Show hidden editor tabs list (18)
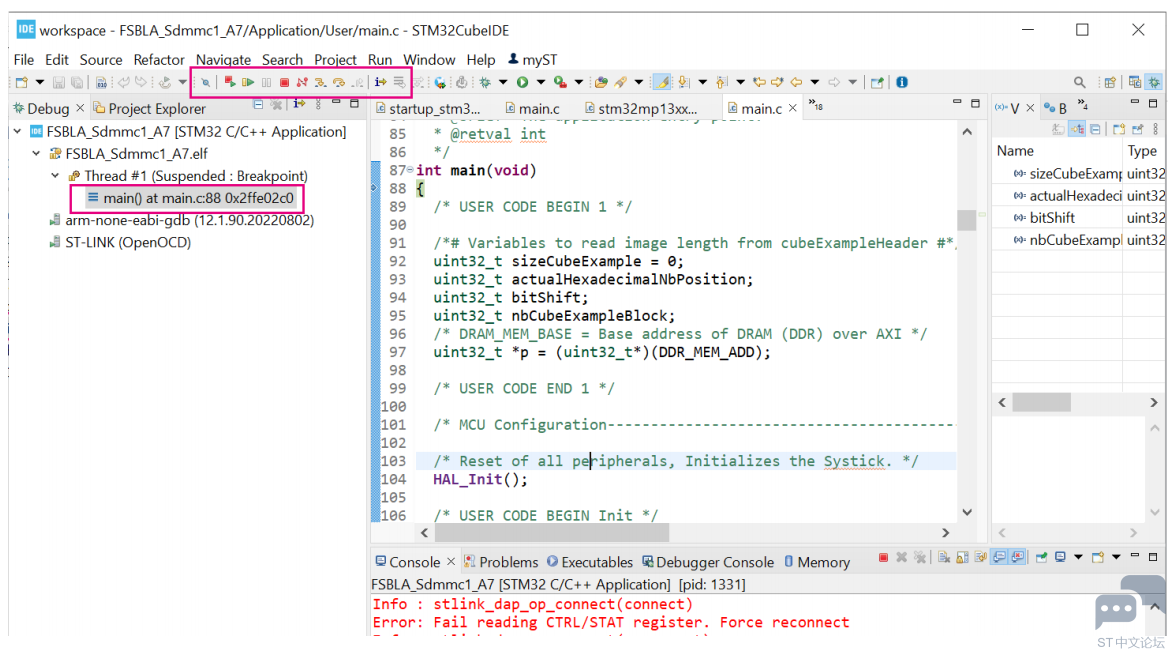 [816, 106]
